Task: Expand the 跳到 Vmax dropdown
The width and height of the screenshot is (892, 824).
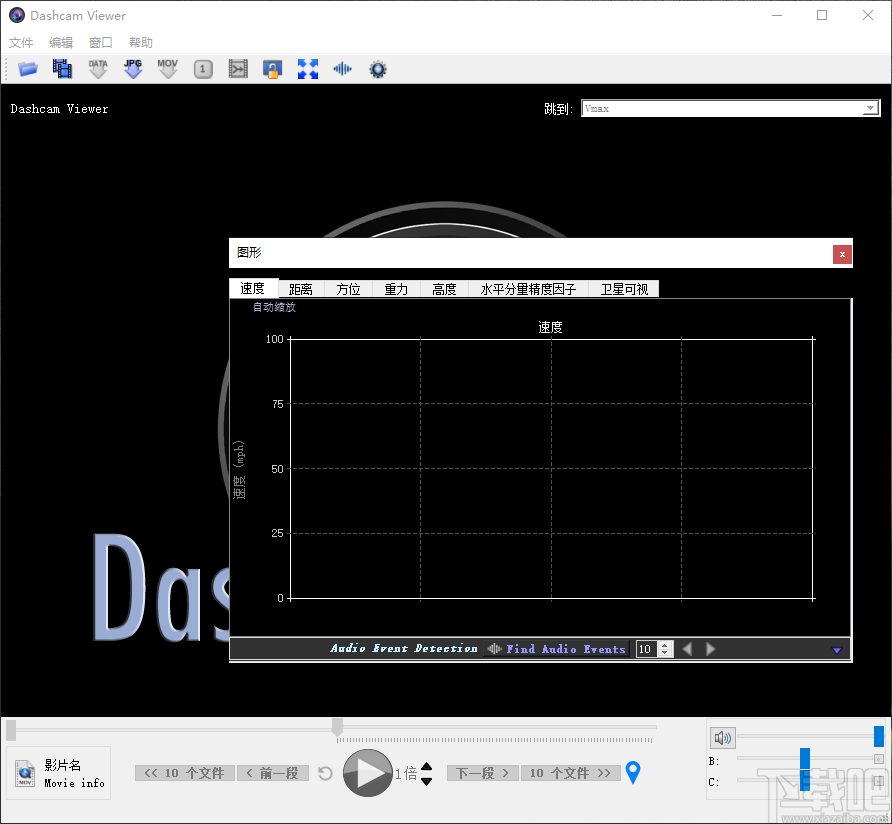Action: [870, 108]
